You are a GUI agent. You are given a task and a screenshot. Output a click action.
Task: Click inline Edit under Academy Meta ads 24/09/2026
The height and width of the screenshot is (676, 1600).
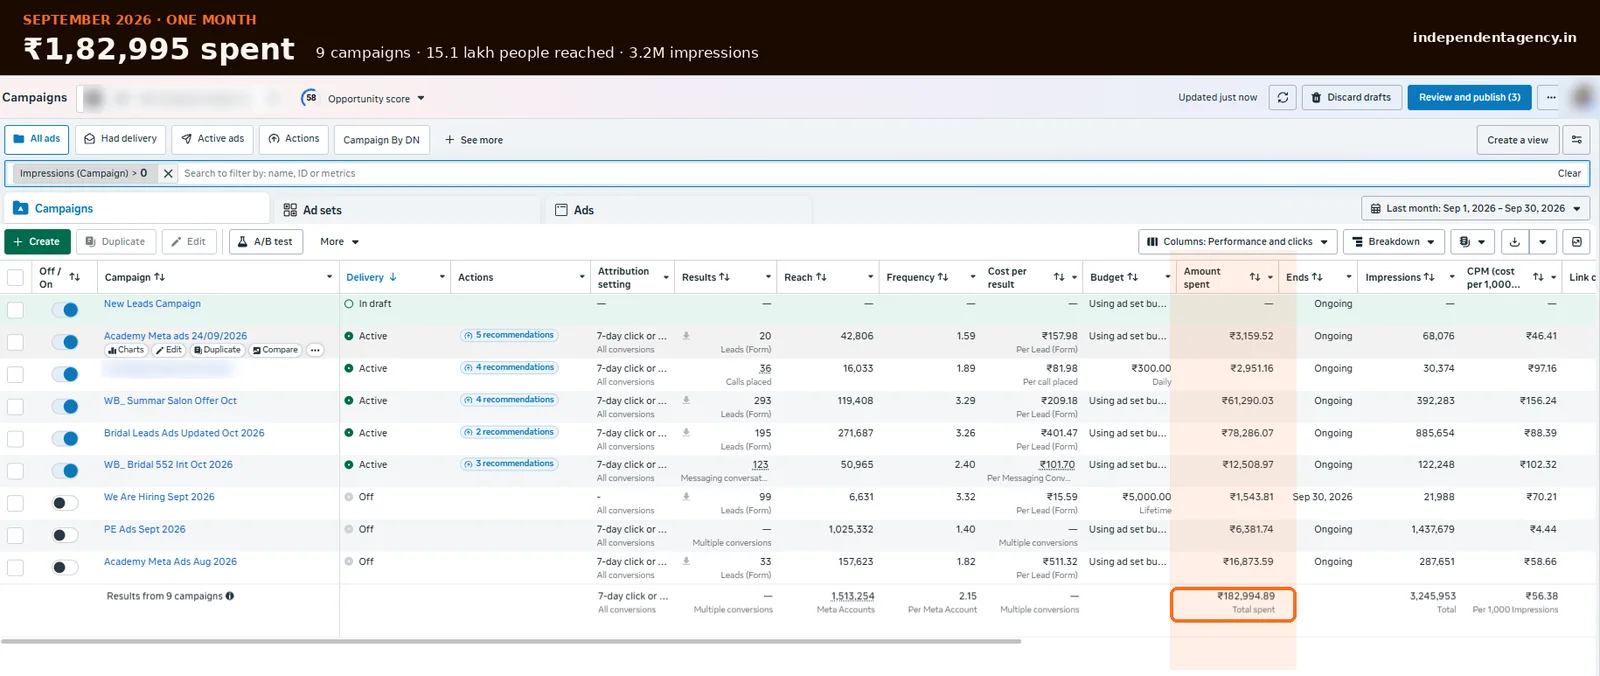pos(169,350)
